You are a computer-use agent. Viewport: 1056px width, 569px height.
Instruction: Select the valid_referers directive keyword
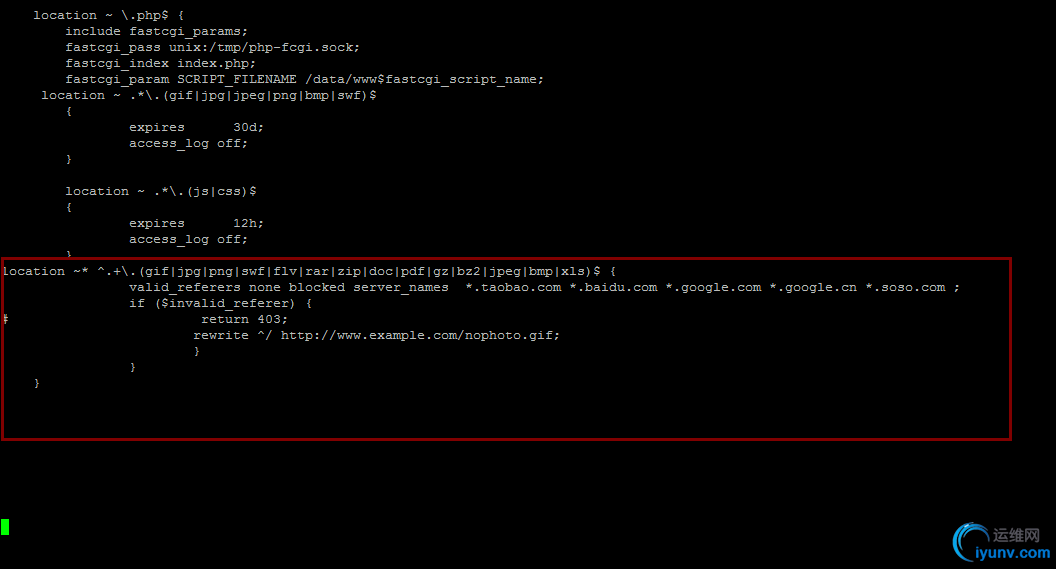point(185,287)
